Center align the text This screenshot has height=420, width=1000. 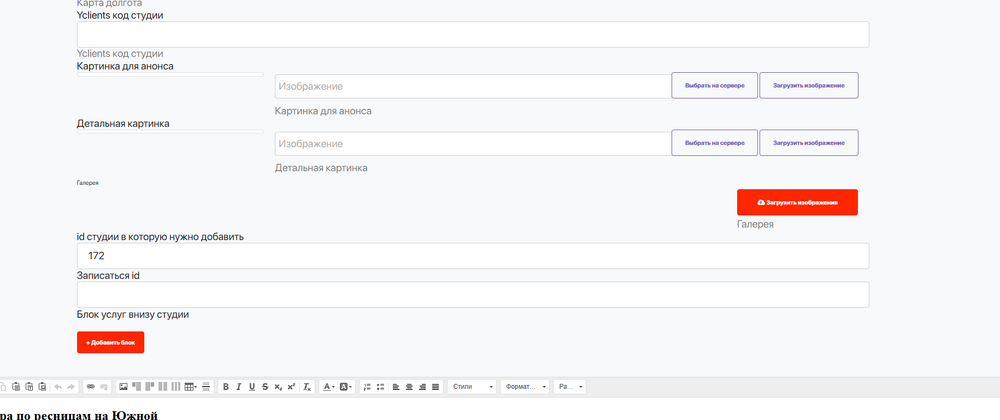click(x=409, y=386)
